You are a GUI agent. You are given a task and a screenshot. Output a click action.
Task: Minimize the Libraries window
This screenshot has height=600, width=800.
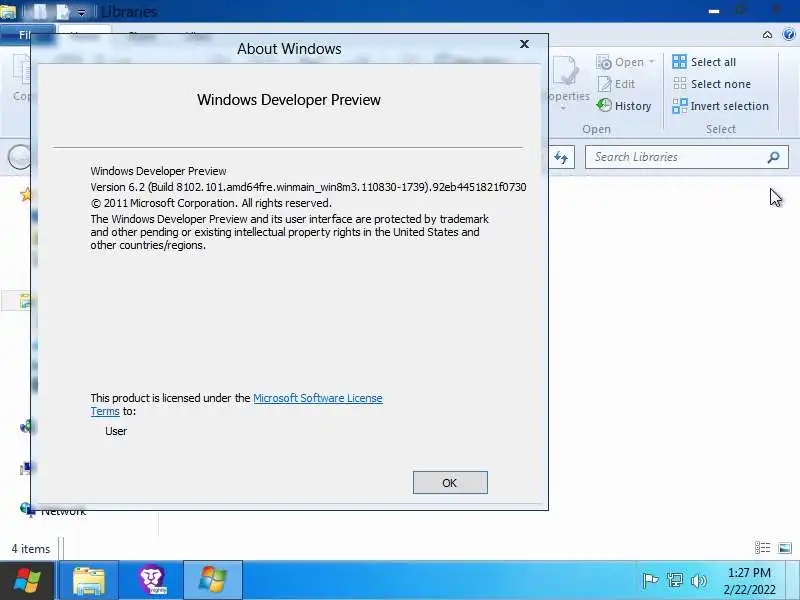(x=714, y=11)
